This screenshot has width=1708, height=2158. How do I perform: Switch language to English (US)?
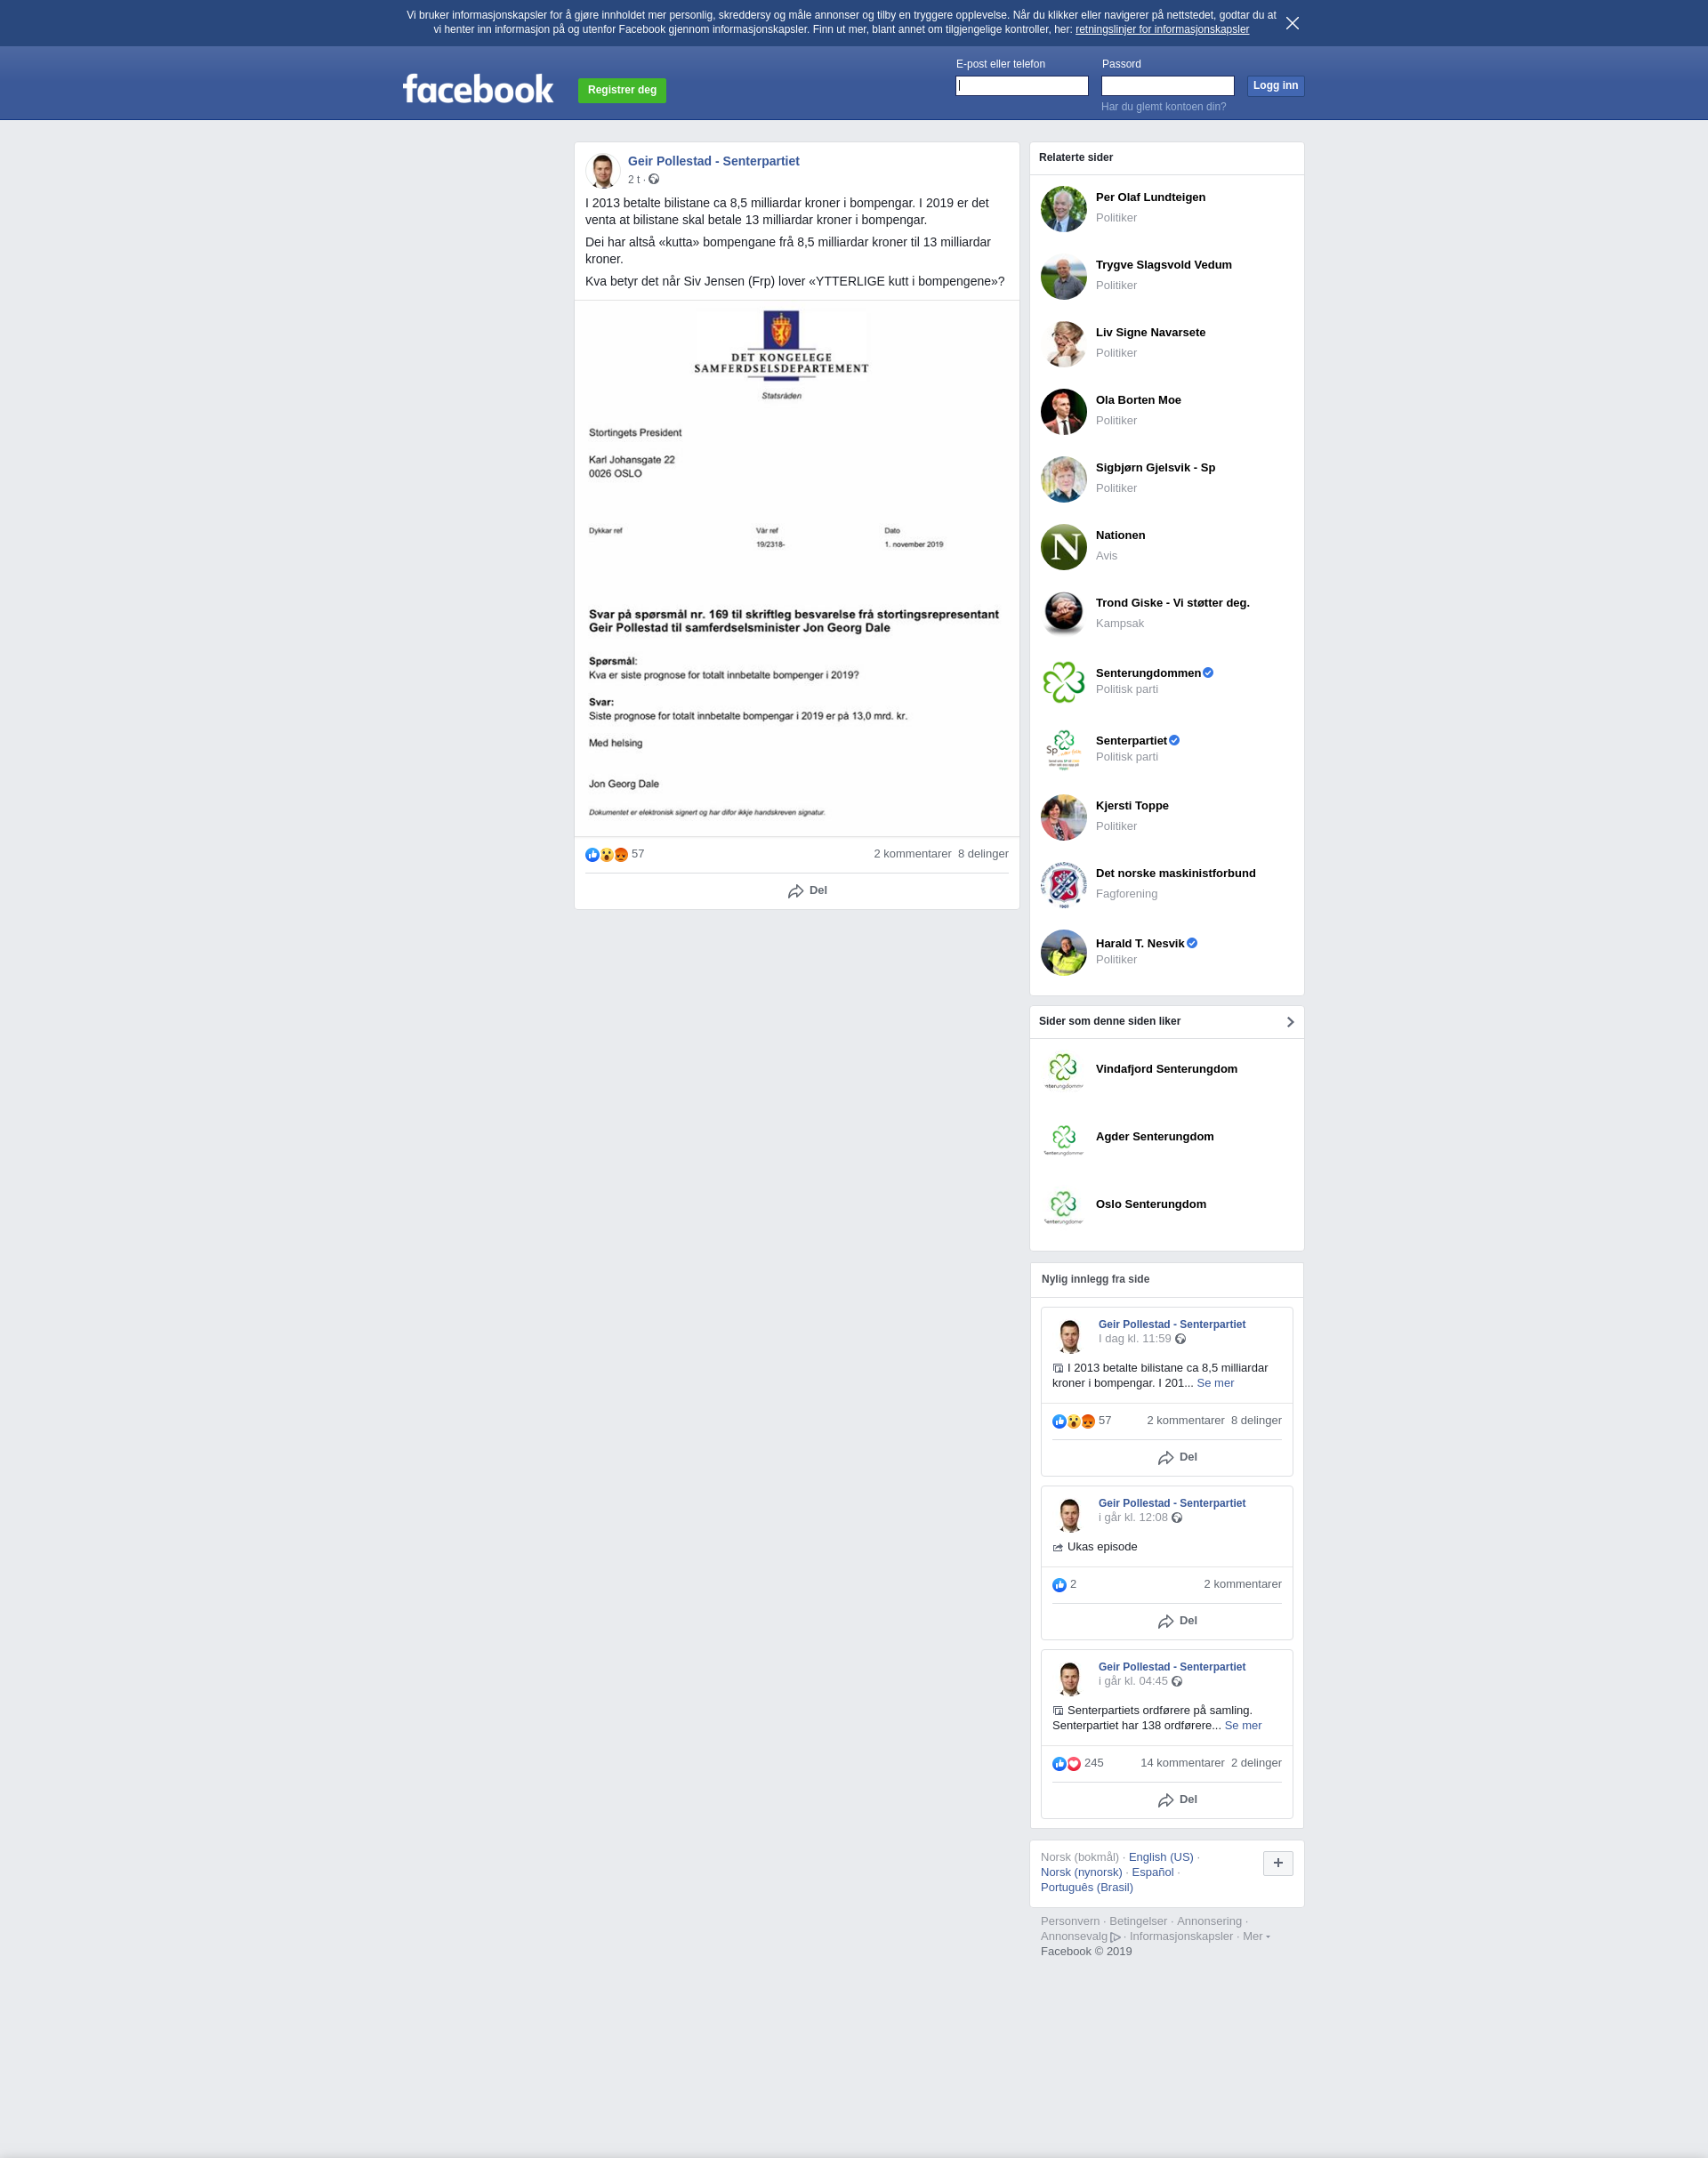click(x=1160, y=1857)
